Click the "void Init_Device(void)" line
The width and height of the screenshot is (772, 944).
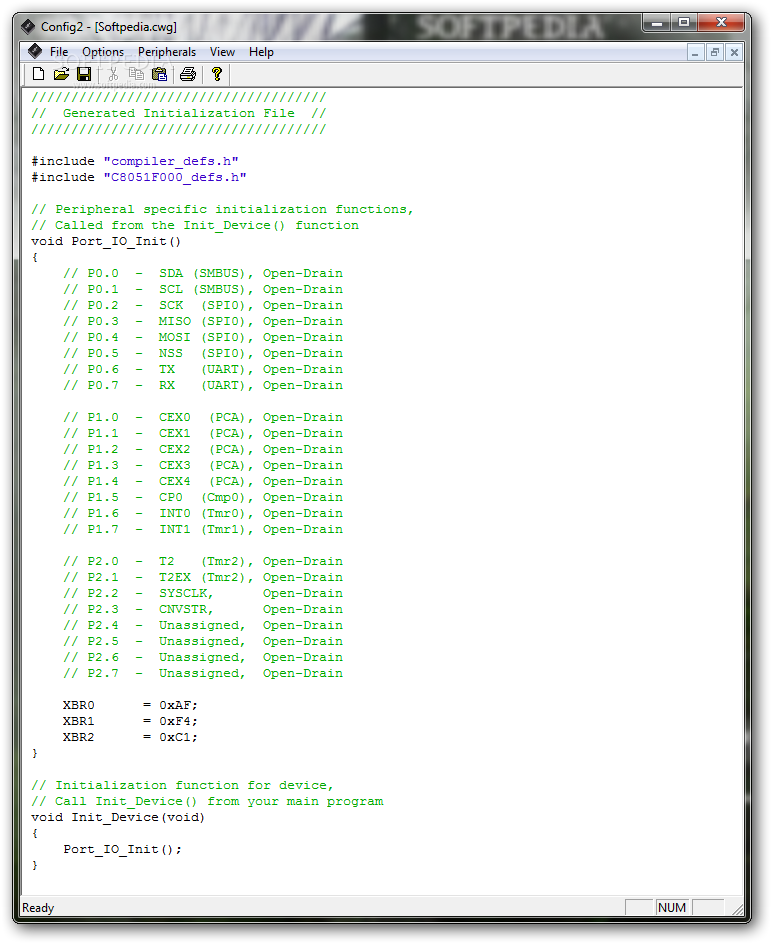click(118, 817)
